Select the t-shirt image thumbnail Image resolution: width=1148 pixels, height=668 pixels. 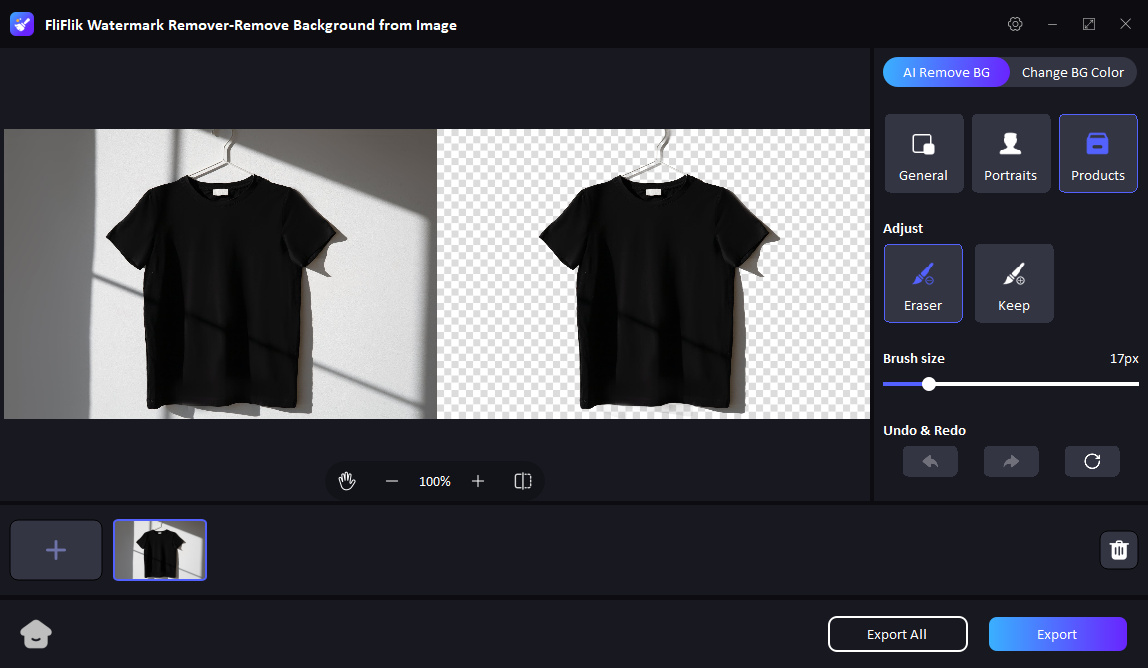pyautogui.click(x=160, y=550)
